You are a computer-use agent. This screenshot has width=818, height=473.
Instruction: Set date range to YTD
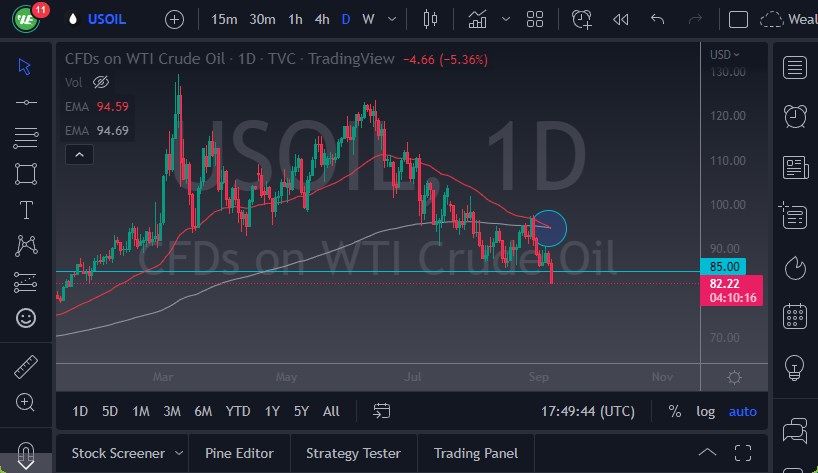238,411
